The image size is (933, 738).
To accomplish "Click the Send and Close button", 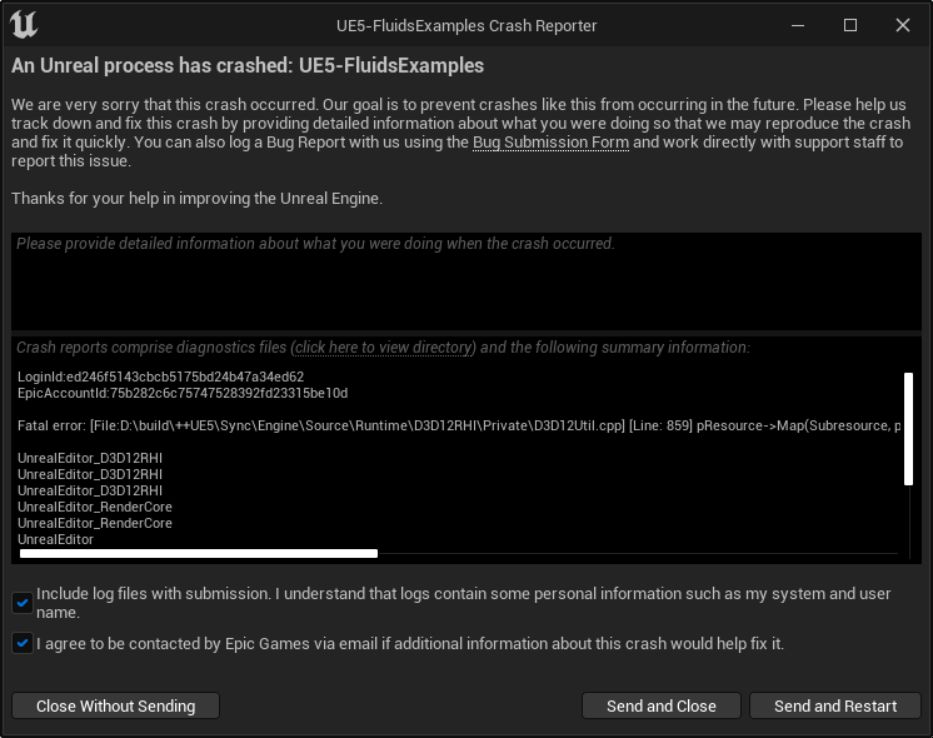I will [662, 706].
